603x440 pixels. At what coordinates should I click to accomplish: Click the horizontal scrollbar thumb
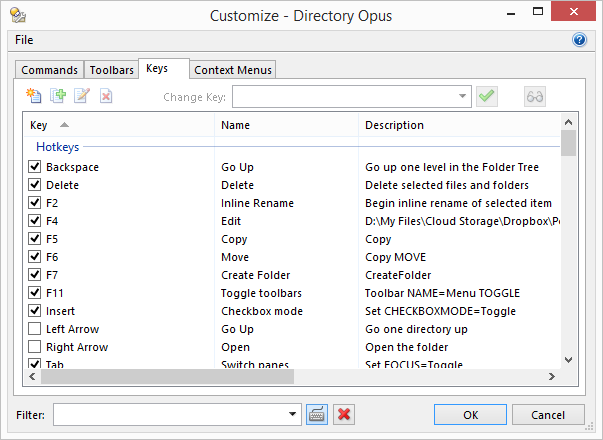(x=167, y=376)
